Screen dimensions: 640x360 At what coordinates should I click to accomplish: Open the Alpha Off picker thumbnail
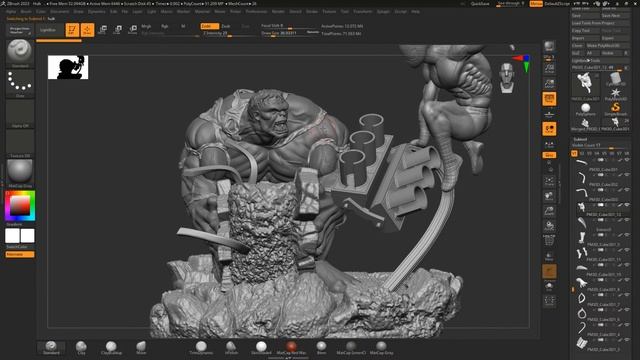[x=20, y=114]
